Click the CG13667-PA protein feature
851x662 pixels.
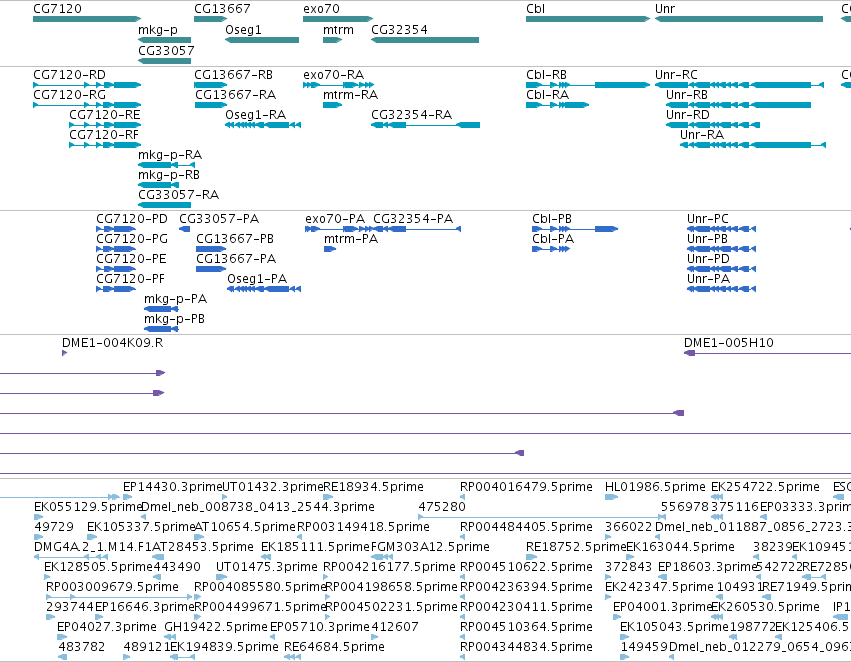click(211, 269)
